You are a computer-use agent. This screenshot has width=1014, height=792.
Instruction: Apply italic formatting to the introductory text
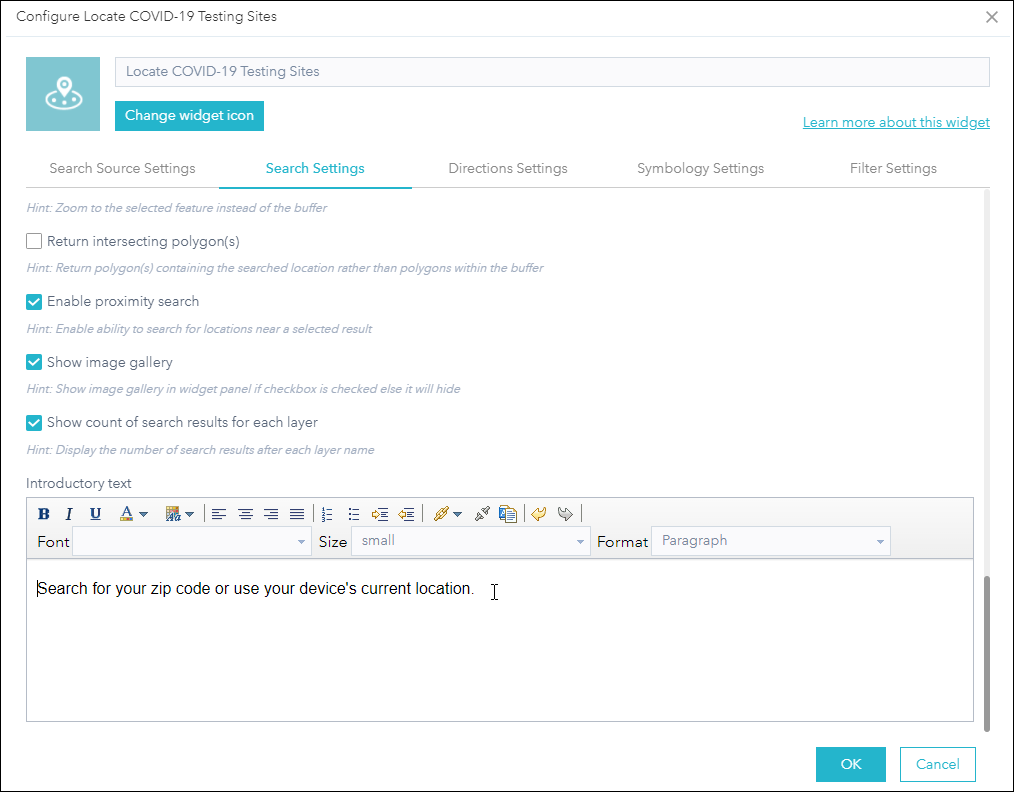coord(68,513)
